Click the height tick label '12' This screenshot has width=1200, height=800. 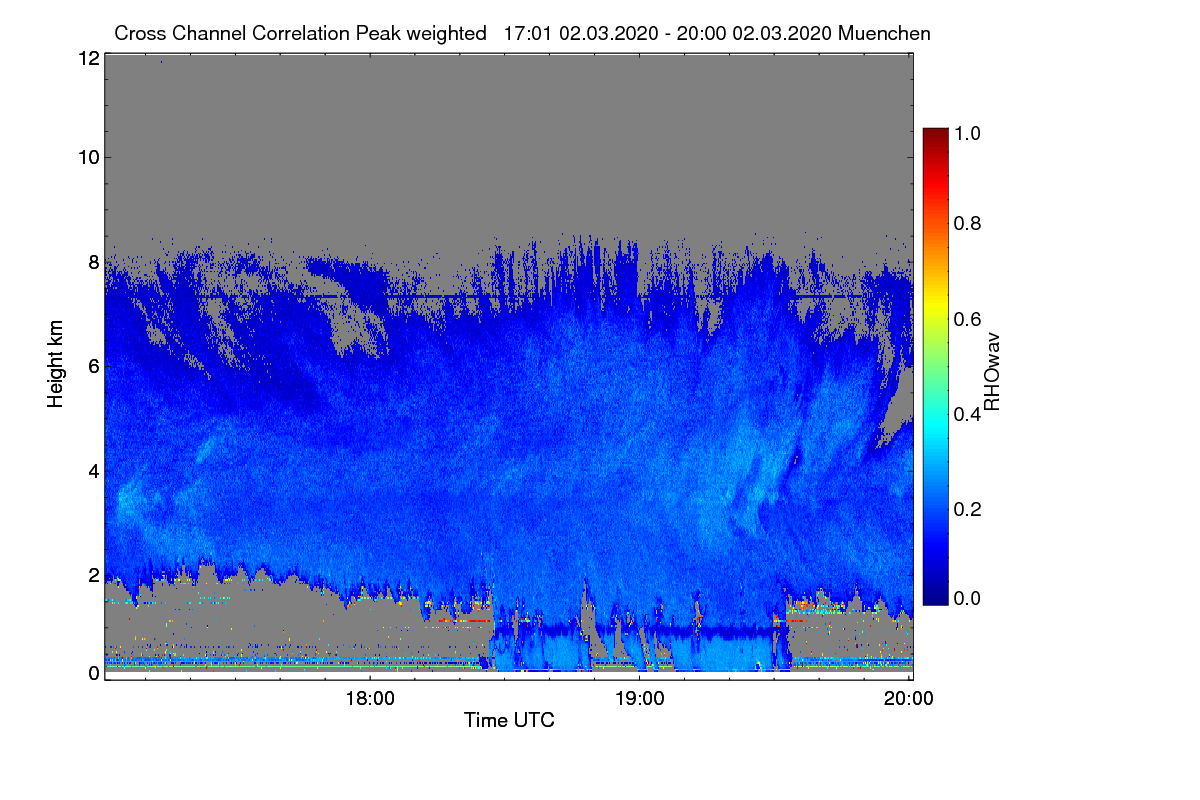tap(87, 58)
